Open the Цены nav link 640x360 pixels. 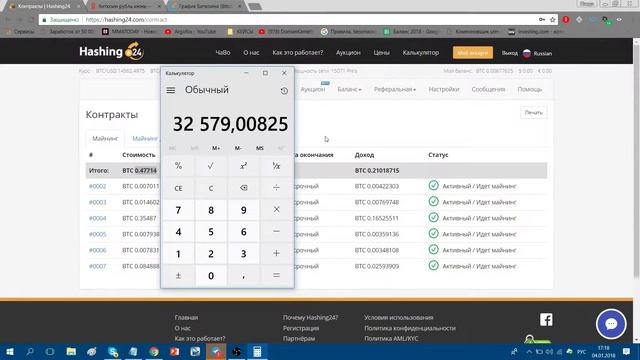[x=381, y=53]
